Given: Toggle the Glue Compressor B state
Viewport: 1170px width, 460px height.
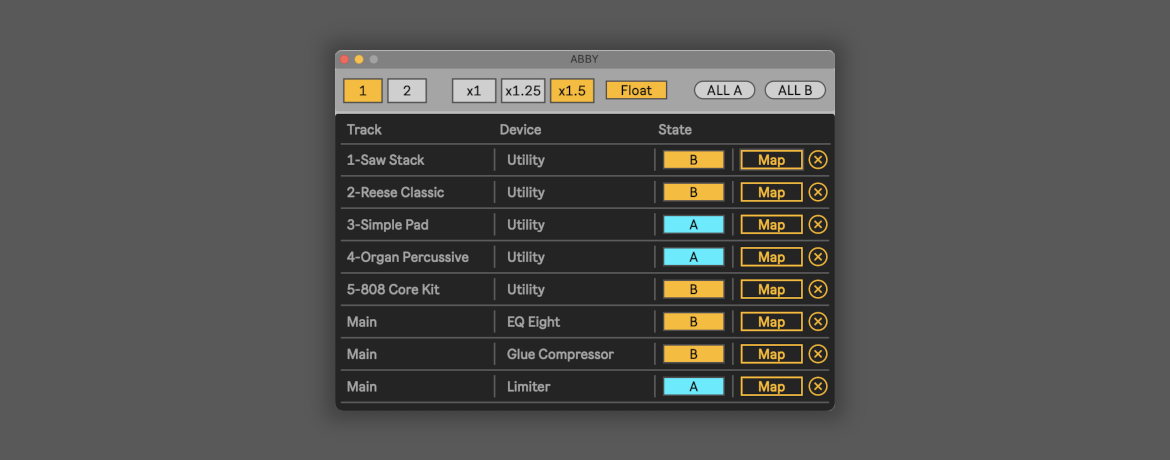Looking at the screenshot, I should pos(693,354).
